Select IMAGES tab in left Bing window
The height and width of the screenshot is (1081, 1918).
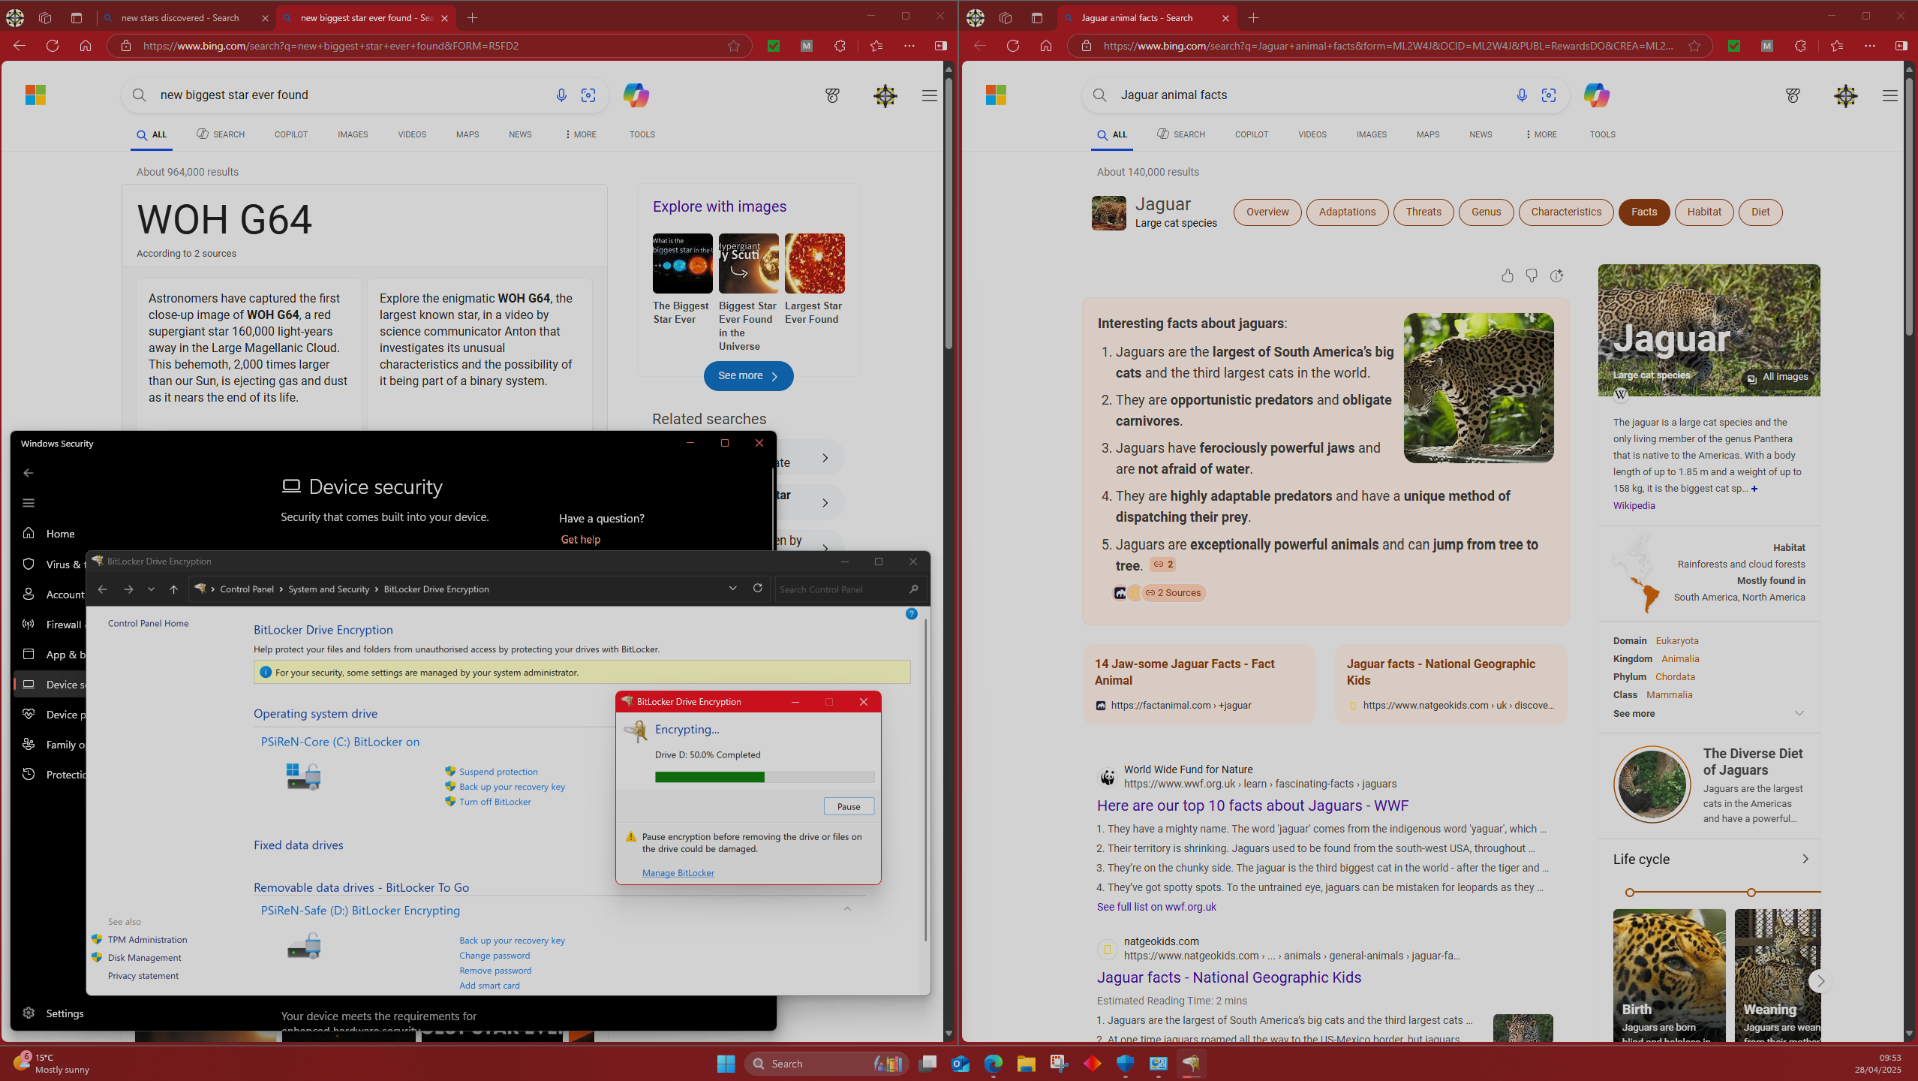352,134
